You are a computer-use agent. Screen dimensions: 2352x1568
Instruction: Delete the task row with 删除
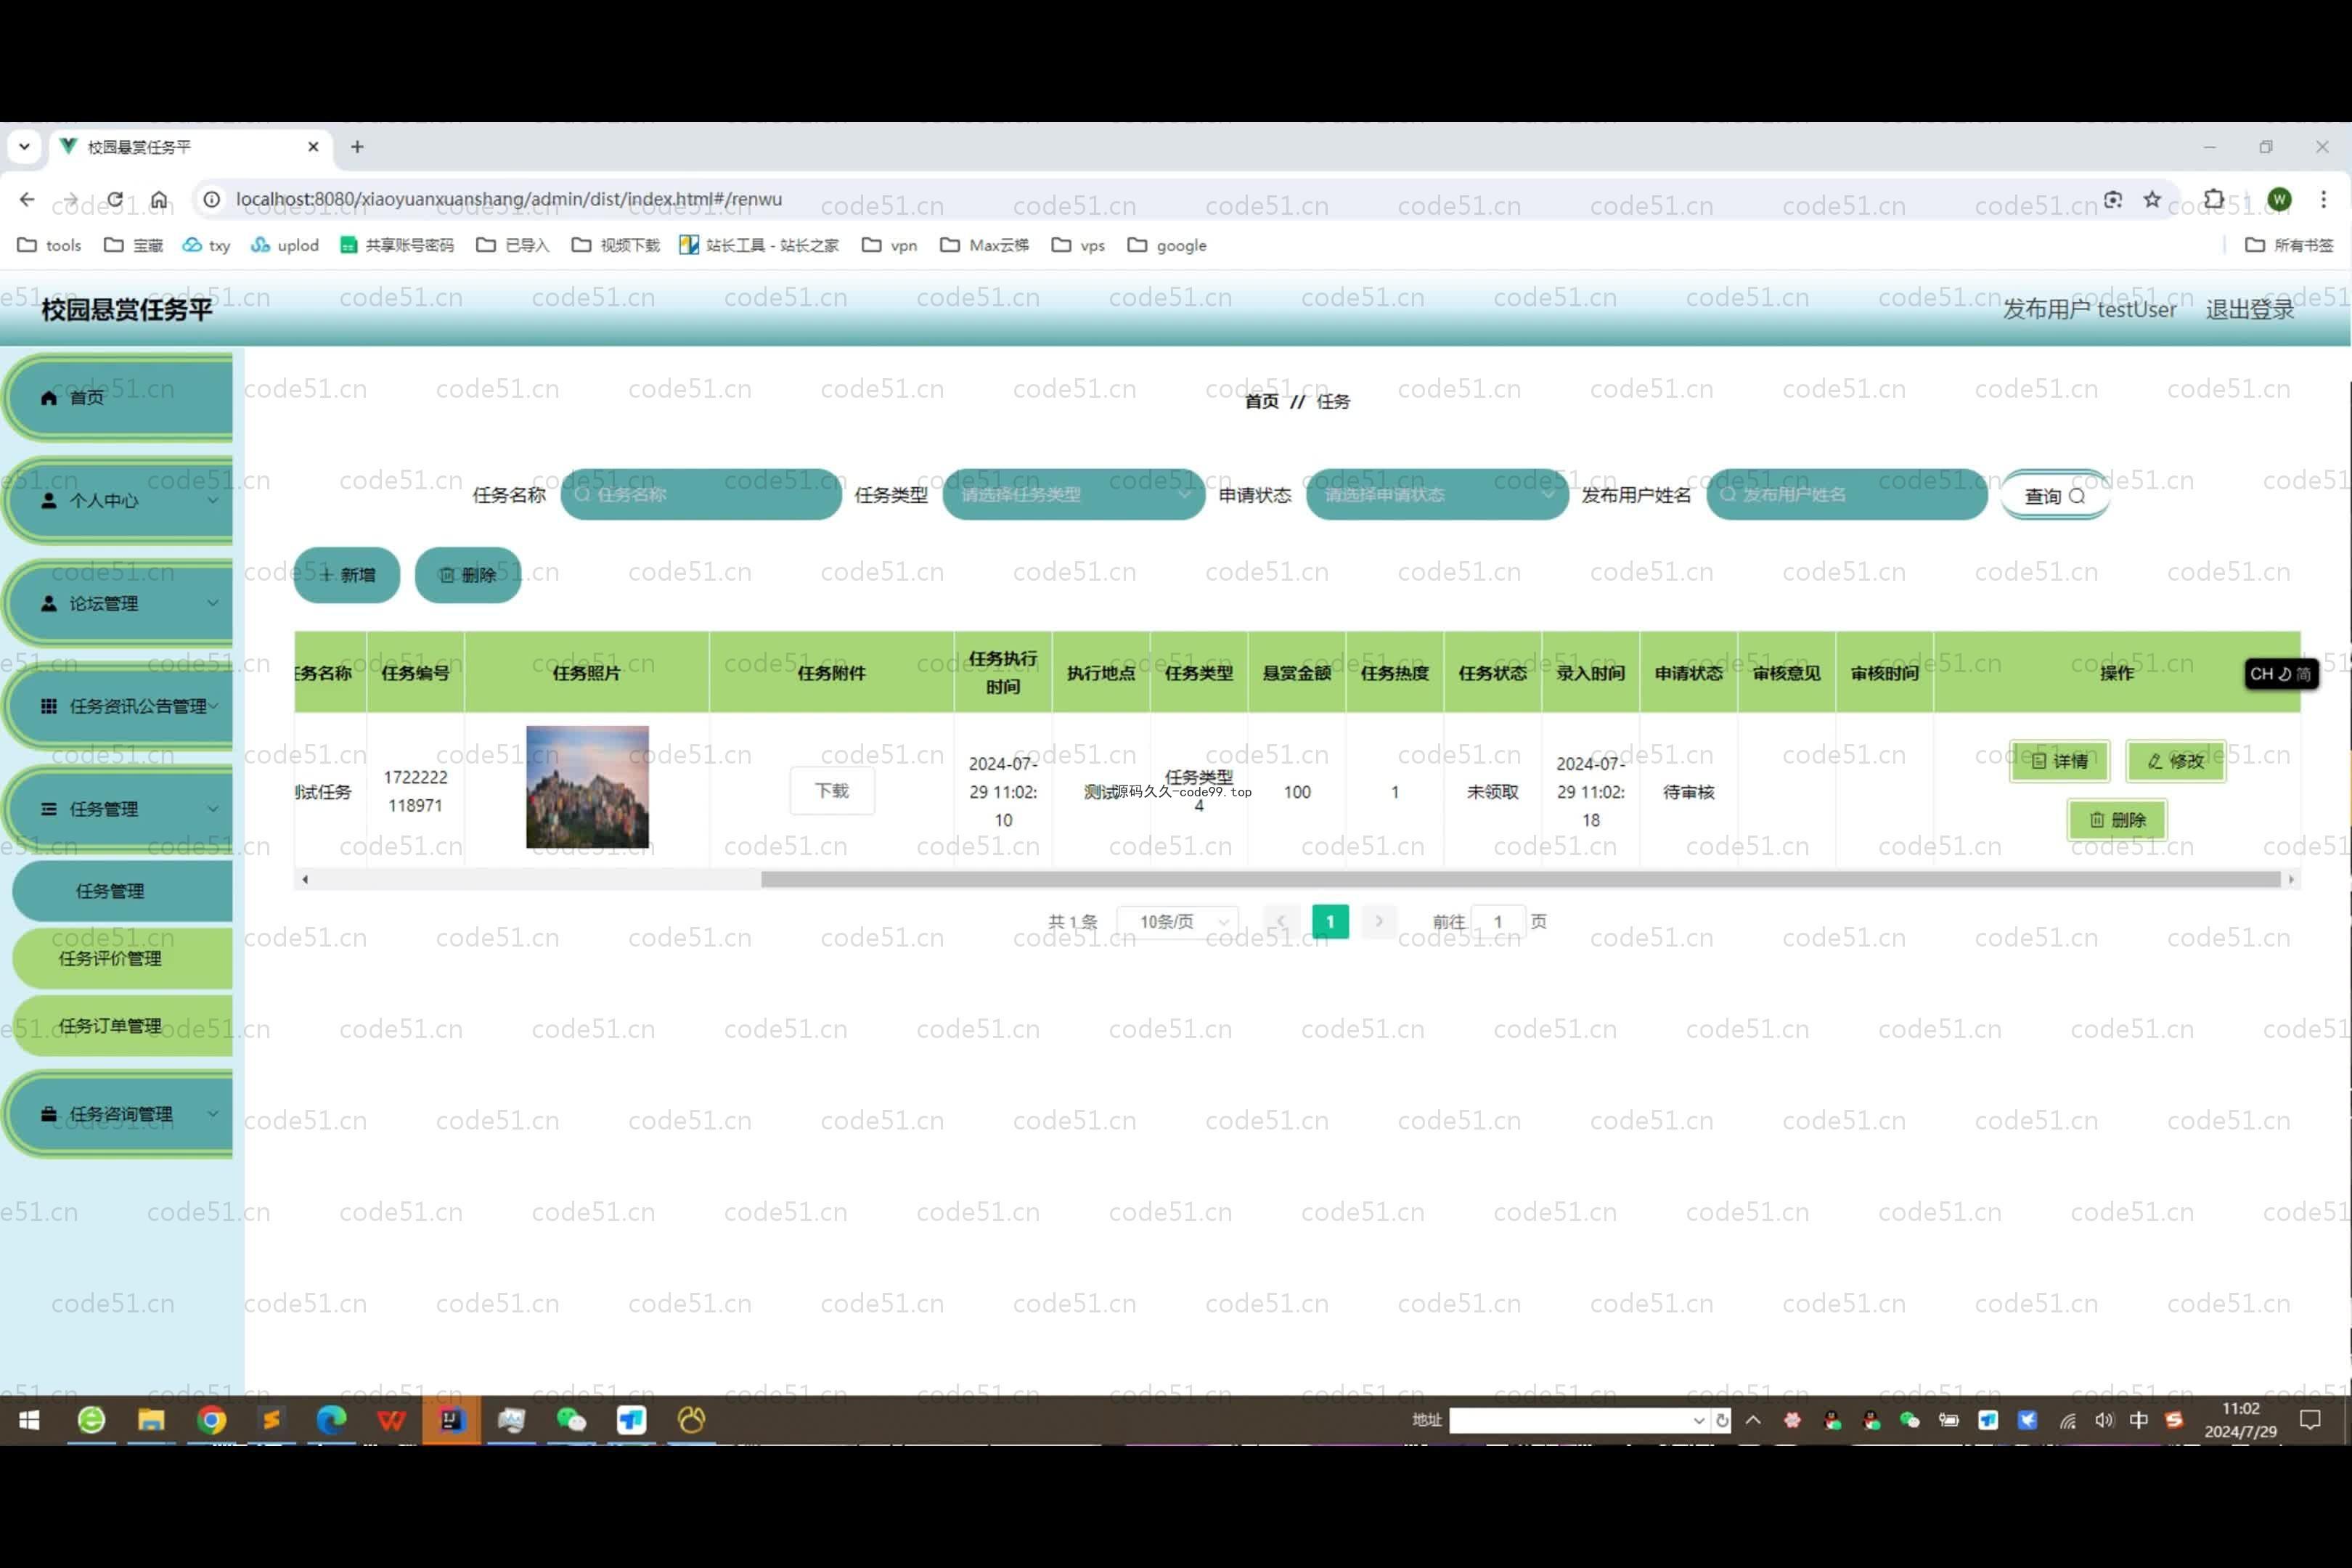click(x=2117, y=820)
